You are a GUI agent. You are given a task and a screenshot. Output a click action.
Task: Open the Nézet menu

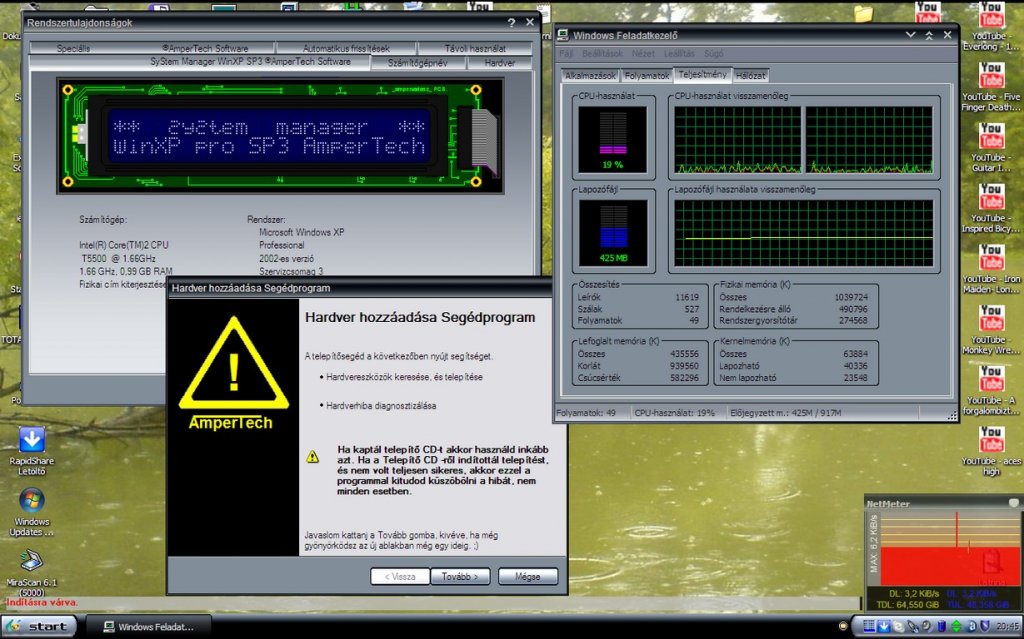tap(643, 54)
